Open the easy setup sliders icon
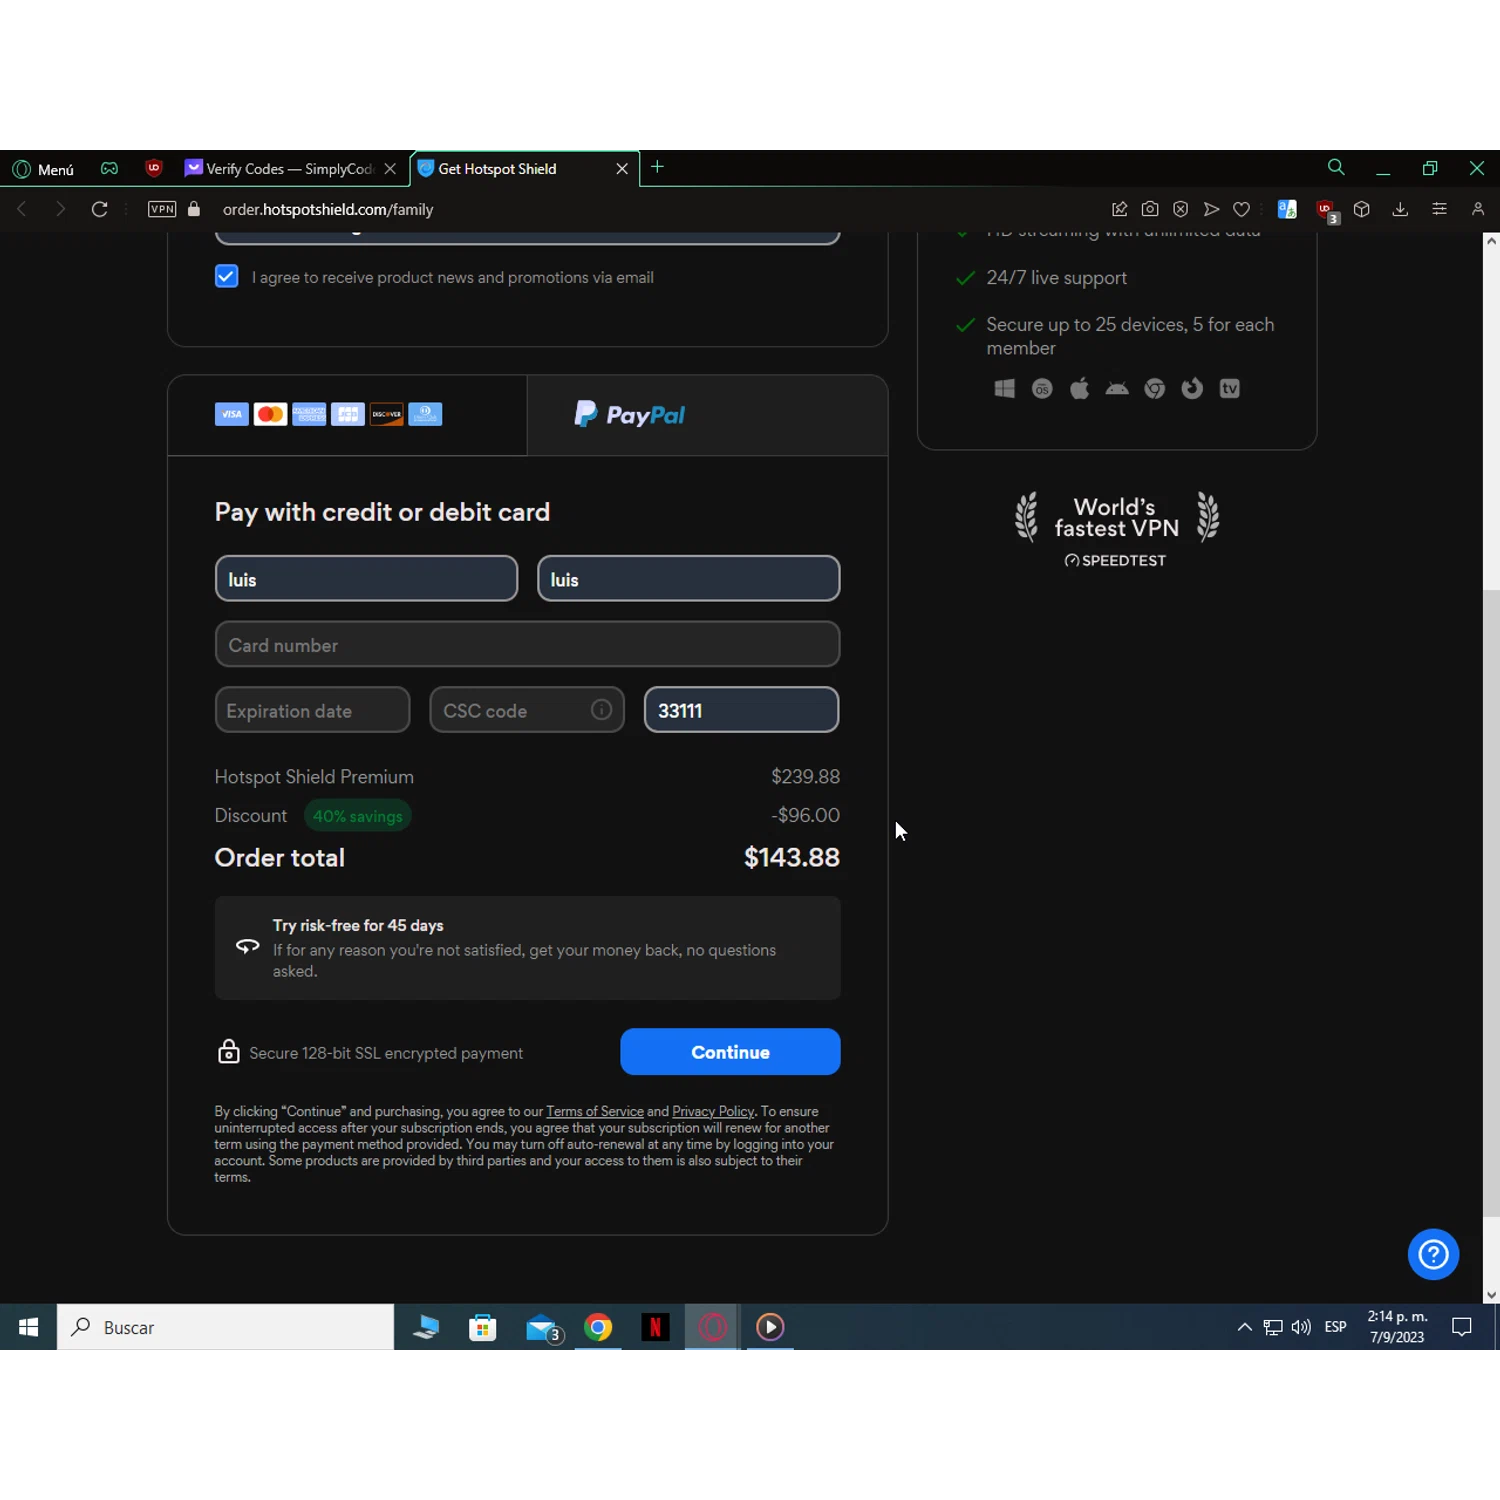This screenshot has height=1500, width=1500. pos(1439,209)
